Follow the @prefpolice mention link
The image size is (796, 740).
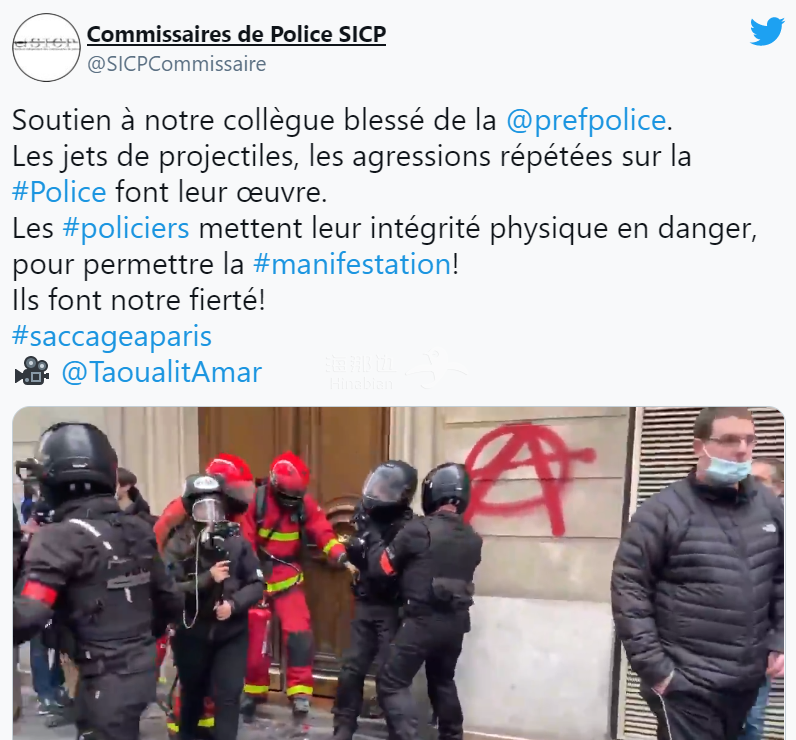tap(586, 120)
